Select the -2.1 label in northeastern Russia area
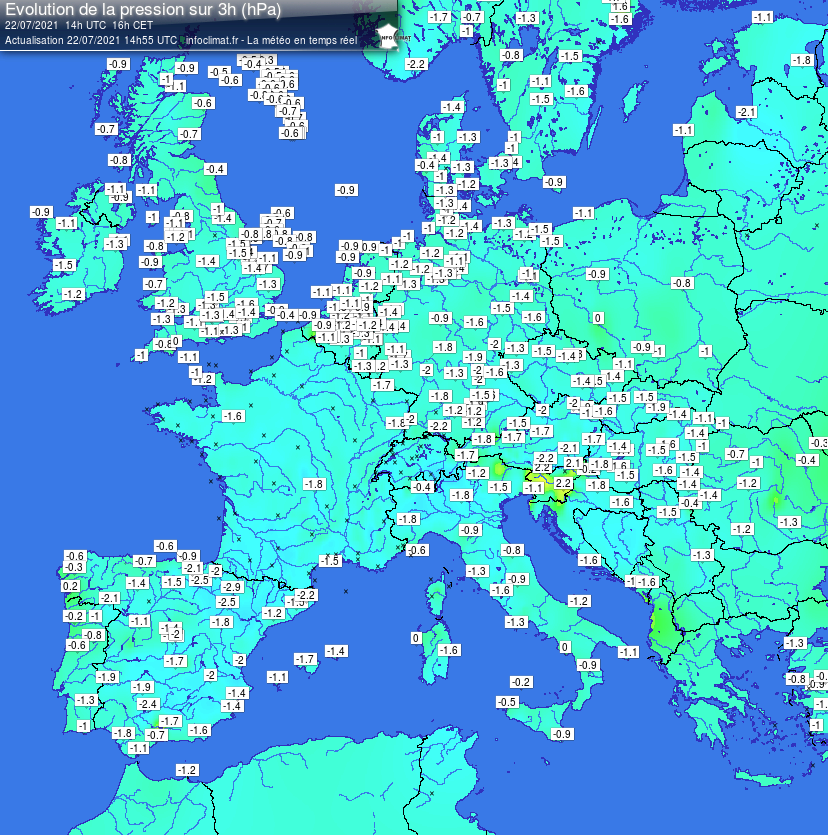Screen dimensions: 828x835 point(746,112)
